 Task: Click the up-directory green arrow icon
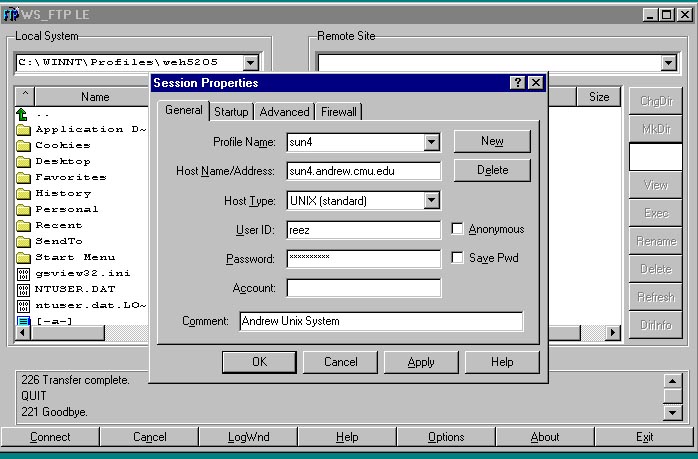click(x=22, y=114)
